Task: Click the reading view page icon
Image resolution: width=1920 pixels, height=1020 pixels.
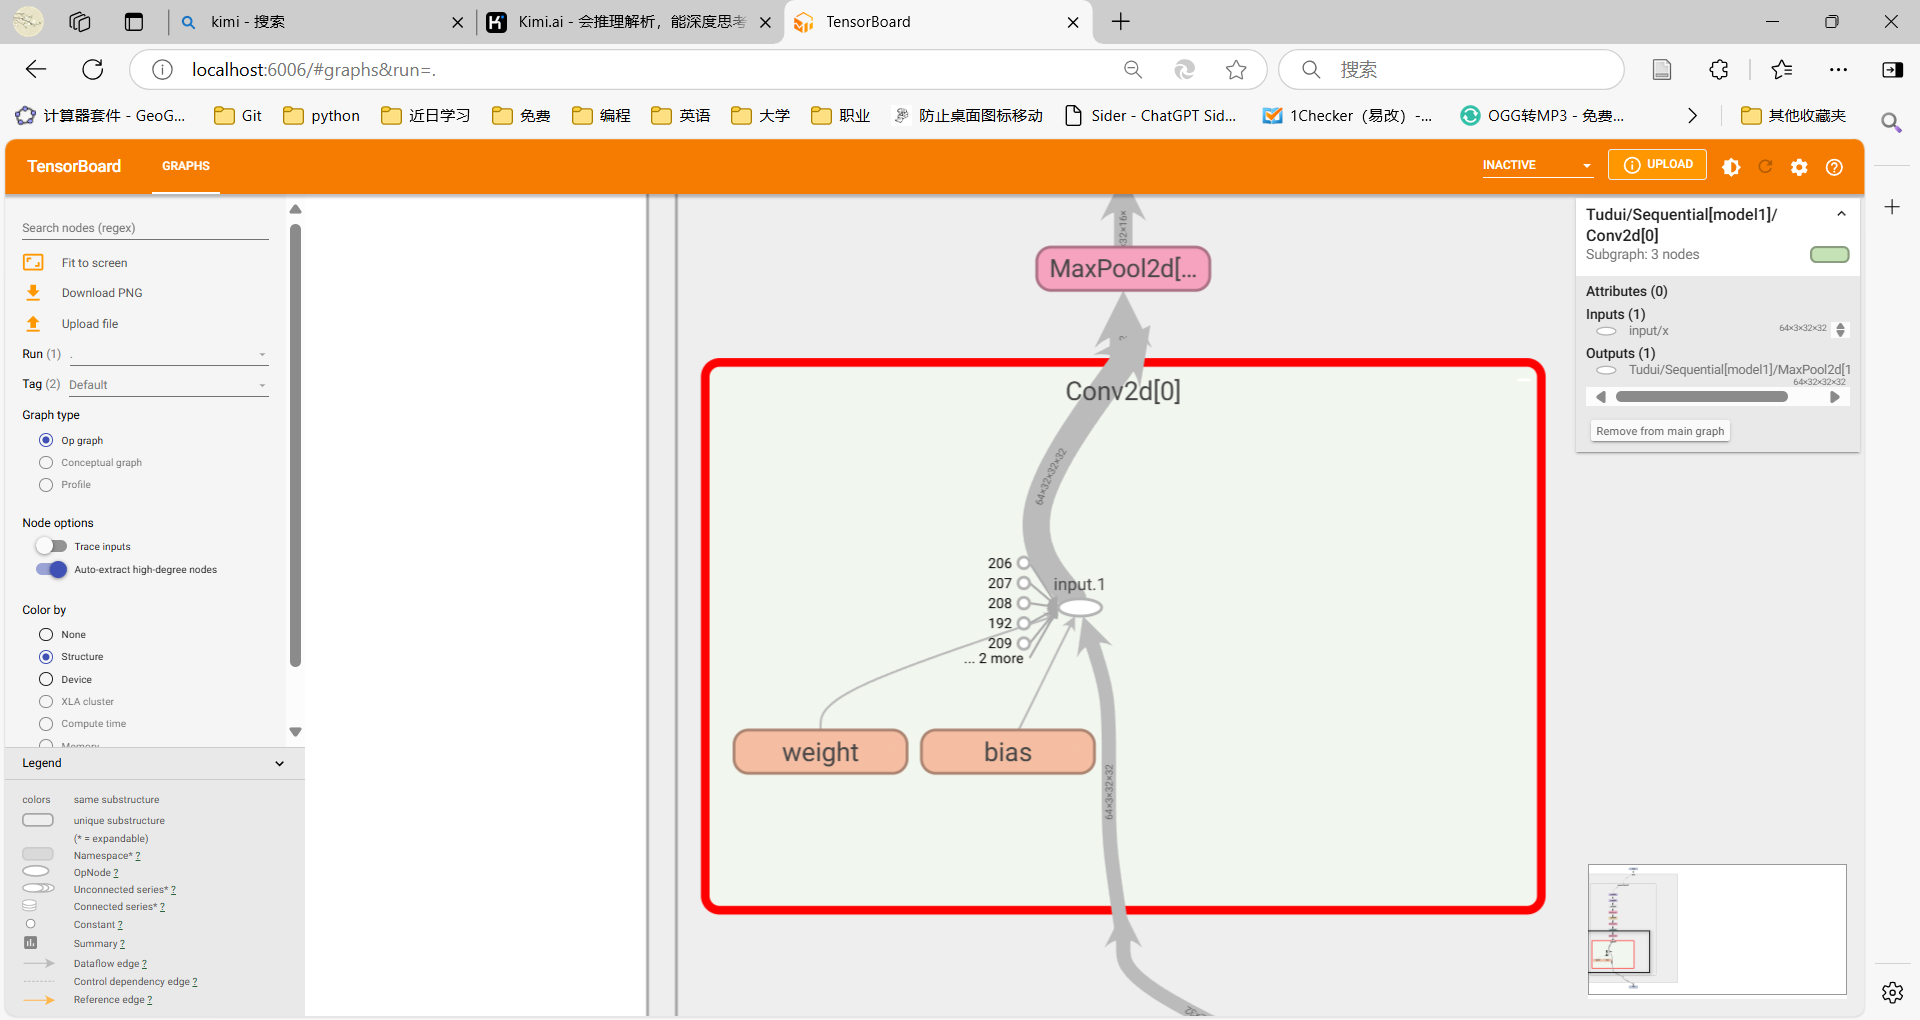Action: (x=1662, y=69)
